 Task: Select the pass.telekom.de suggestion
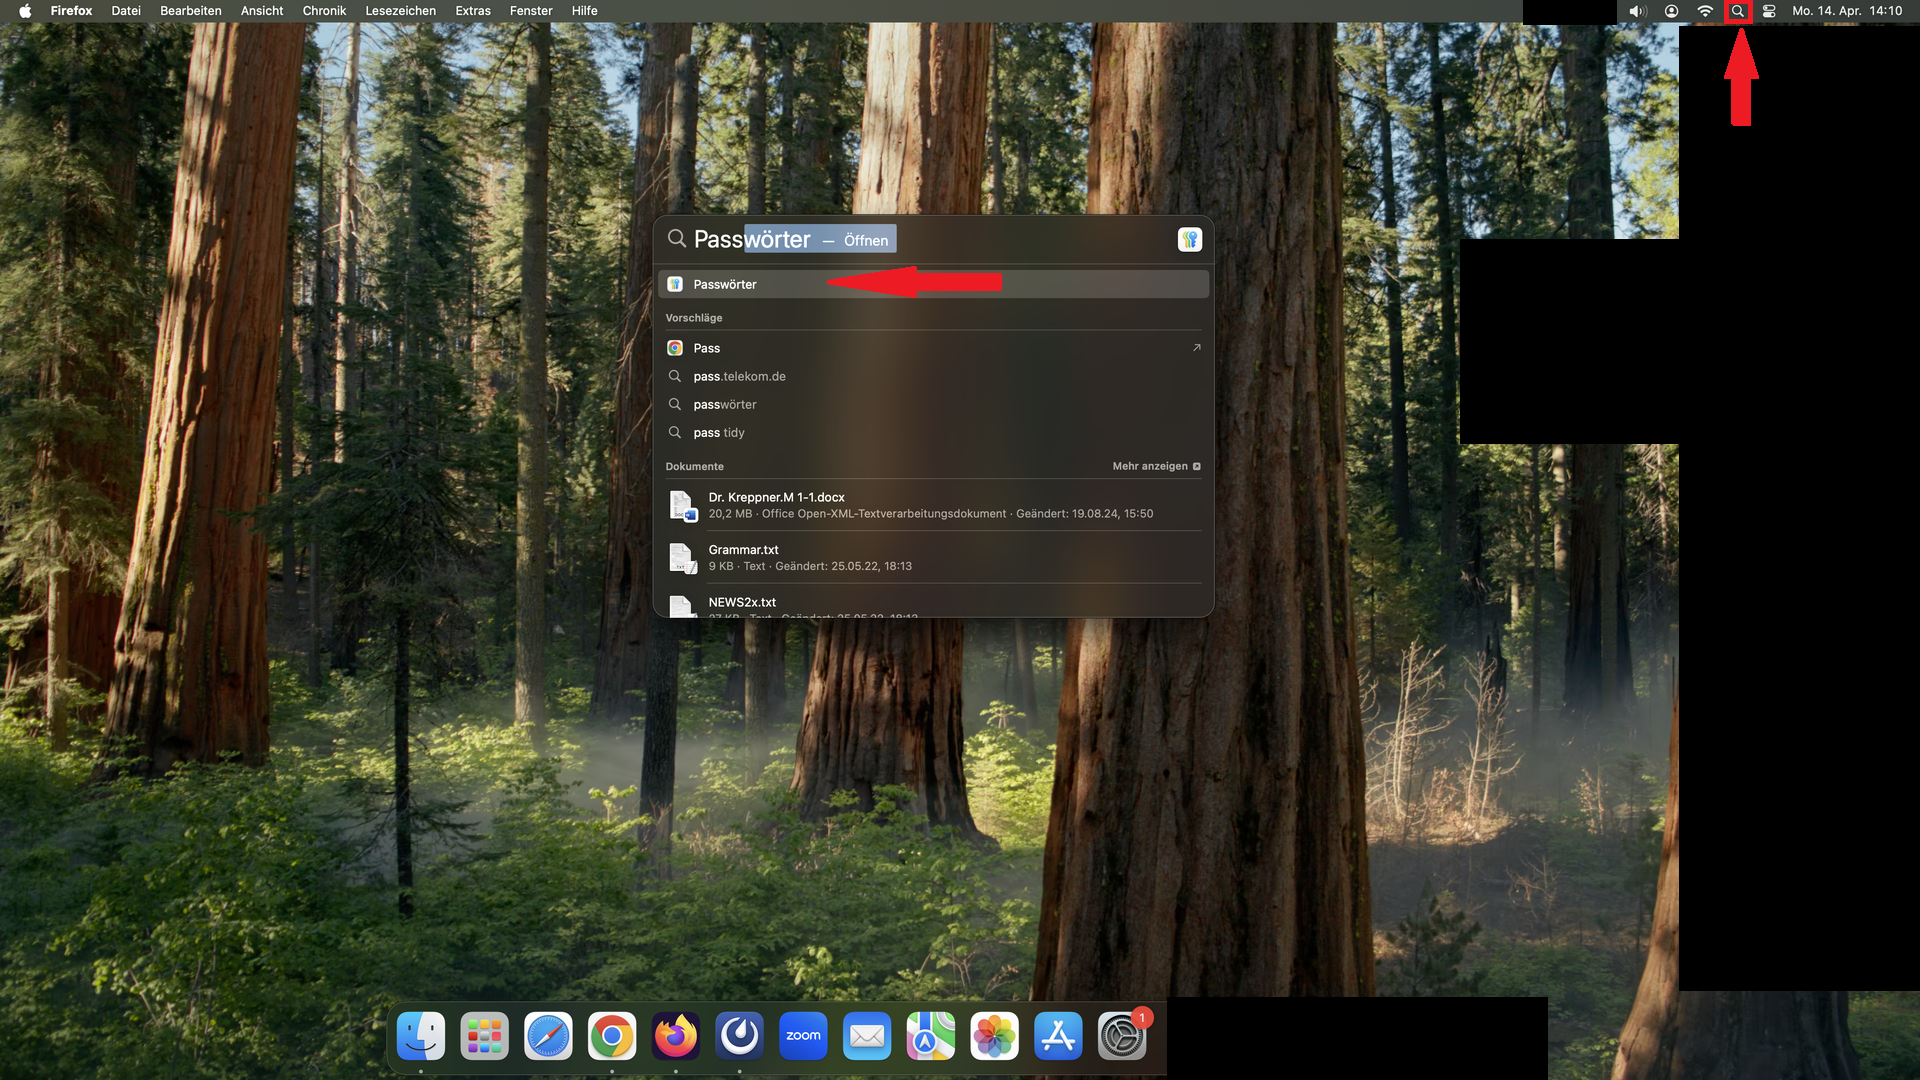[739, 376]
